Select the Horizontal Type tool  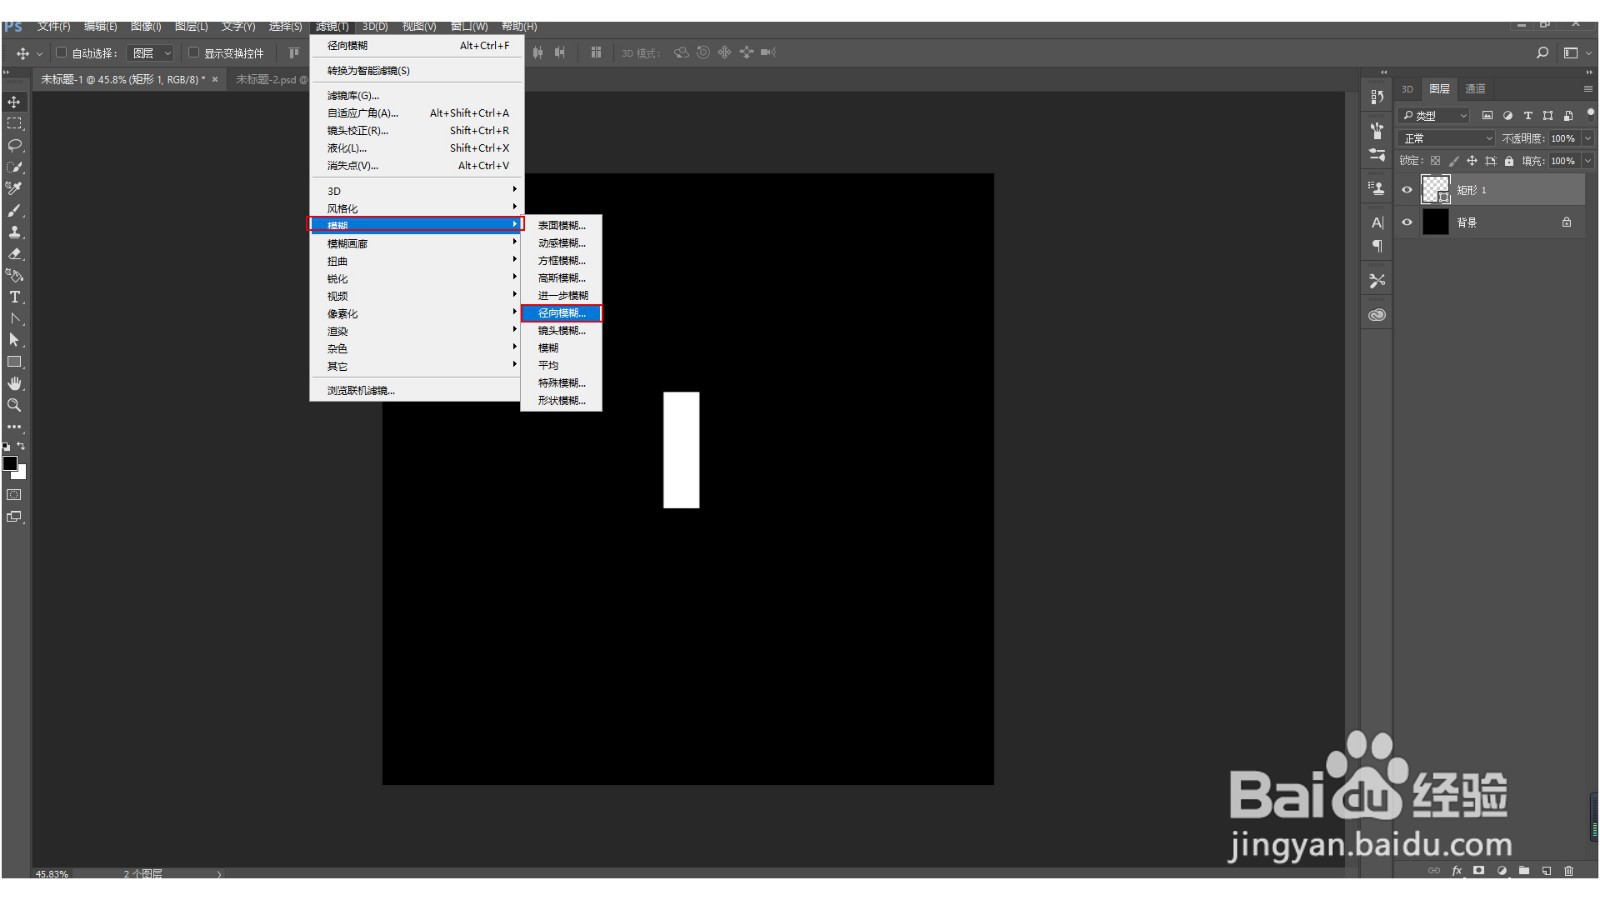(14, 297)
